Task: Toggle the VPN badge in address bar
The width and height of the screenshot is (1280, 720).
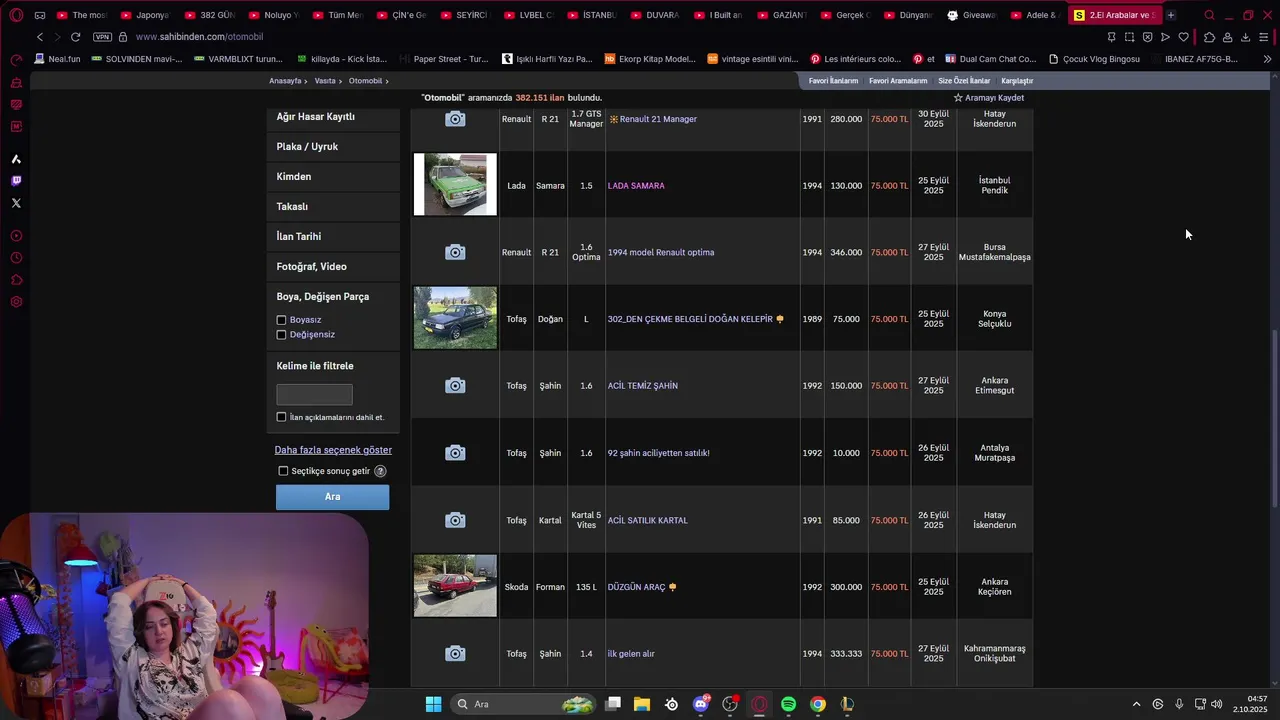Action: 102,37
